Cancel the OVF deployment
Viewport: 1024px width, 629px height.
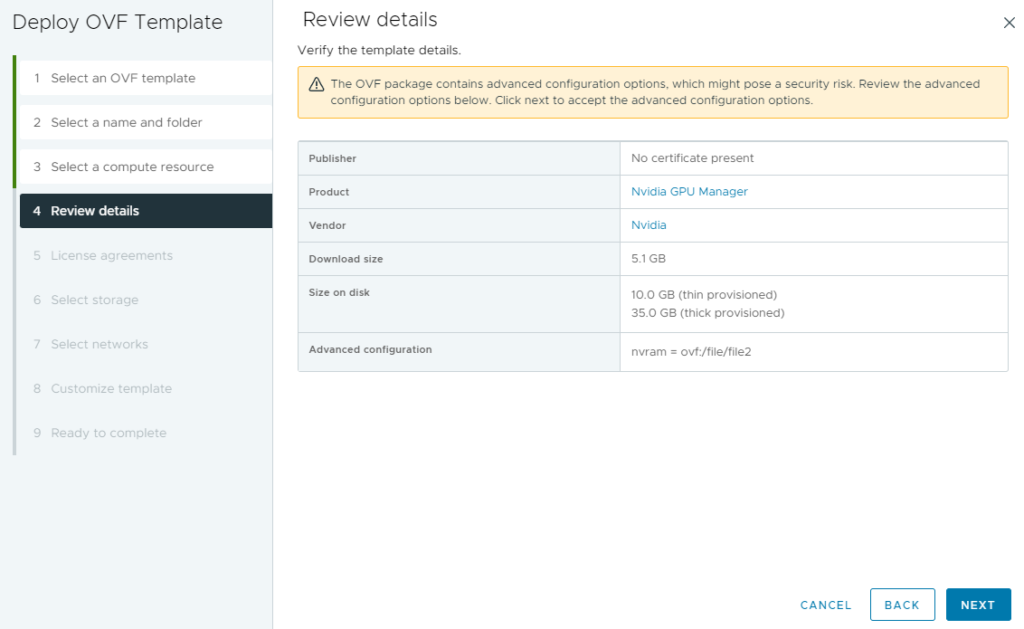pos(825,604)
